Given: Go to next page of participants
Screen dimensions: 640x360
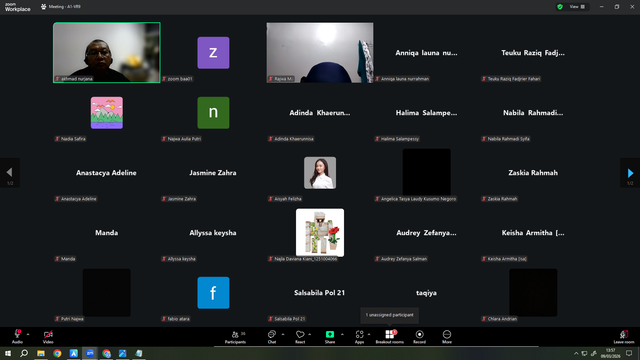Looking at the screenshot, I should (630, 173).
